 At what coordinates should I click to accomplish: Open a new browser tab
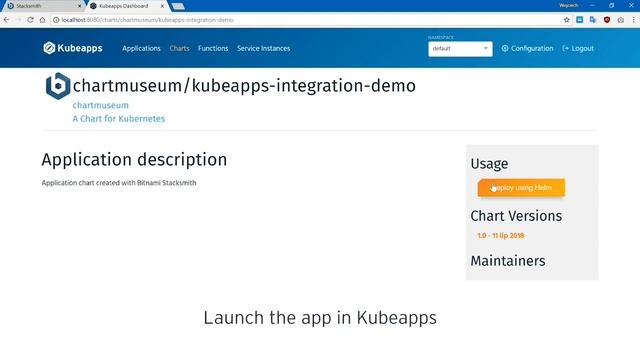178,6
